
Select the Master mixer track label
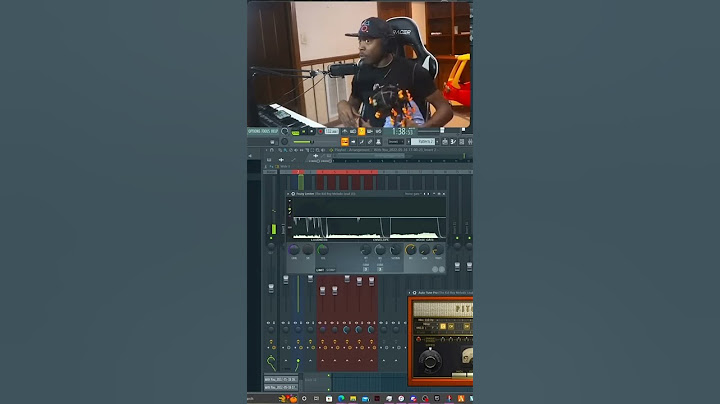point(270,172)
